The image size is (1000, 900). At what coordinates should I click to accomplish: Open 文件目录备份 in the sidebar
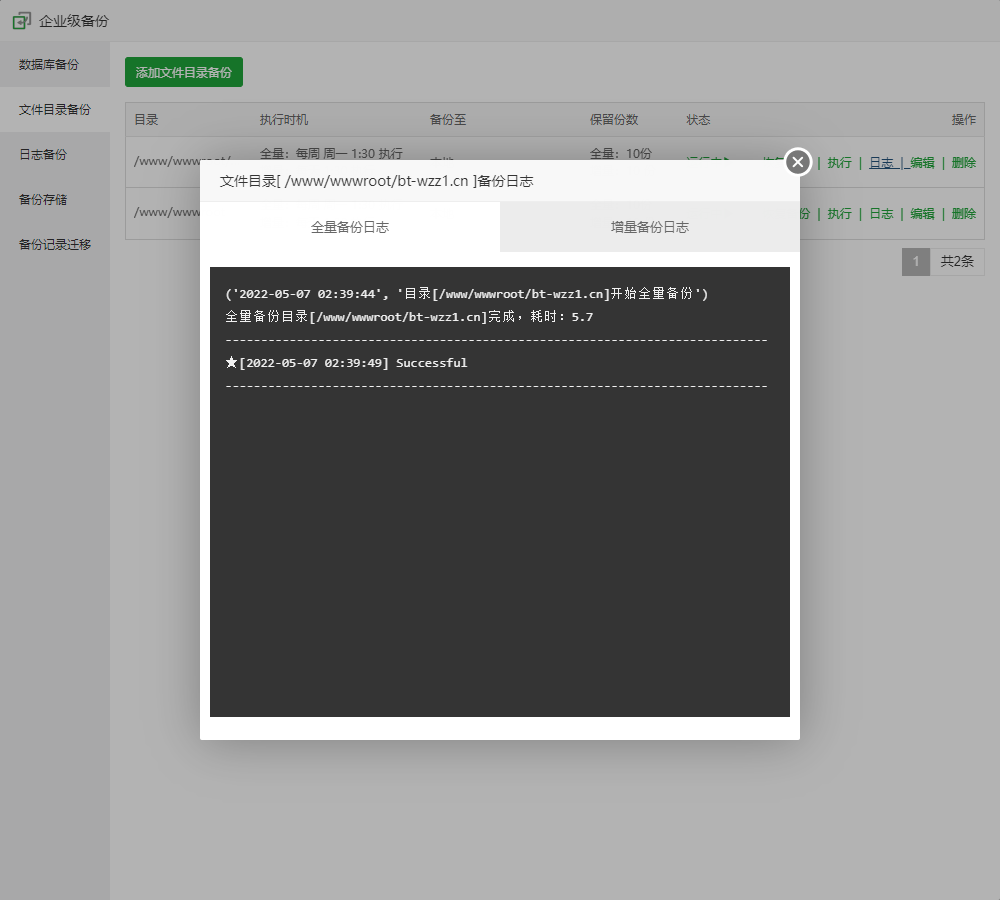[55, 110]
